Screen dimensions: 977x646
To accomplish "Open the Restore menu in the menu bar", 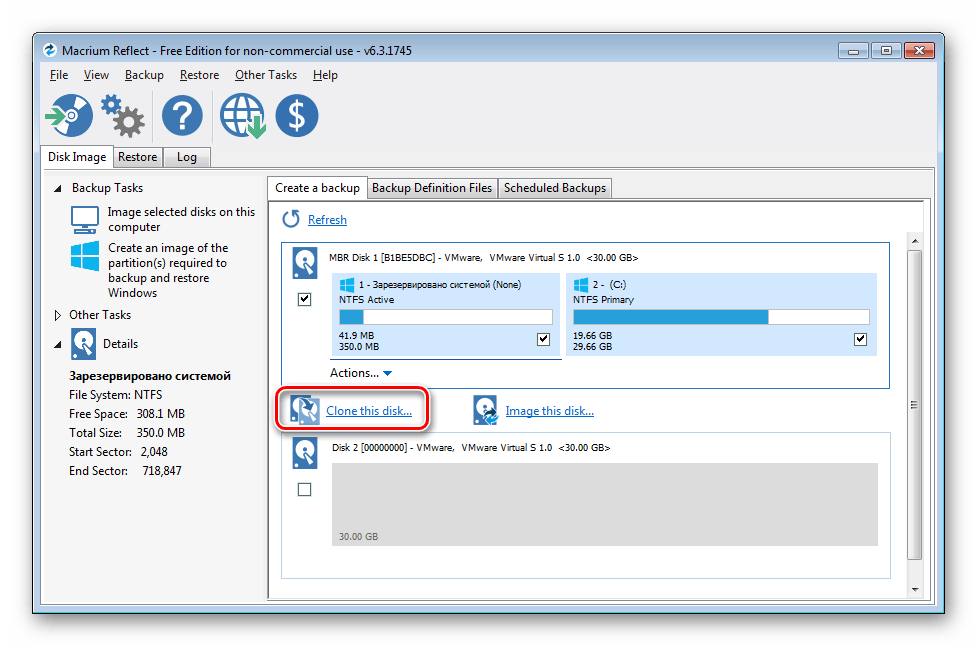I will point(199,75).
